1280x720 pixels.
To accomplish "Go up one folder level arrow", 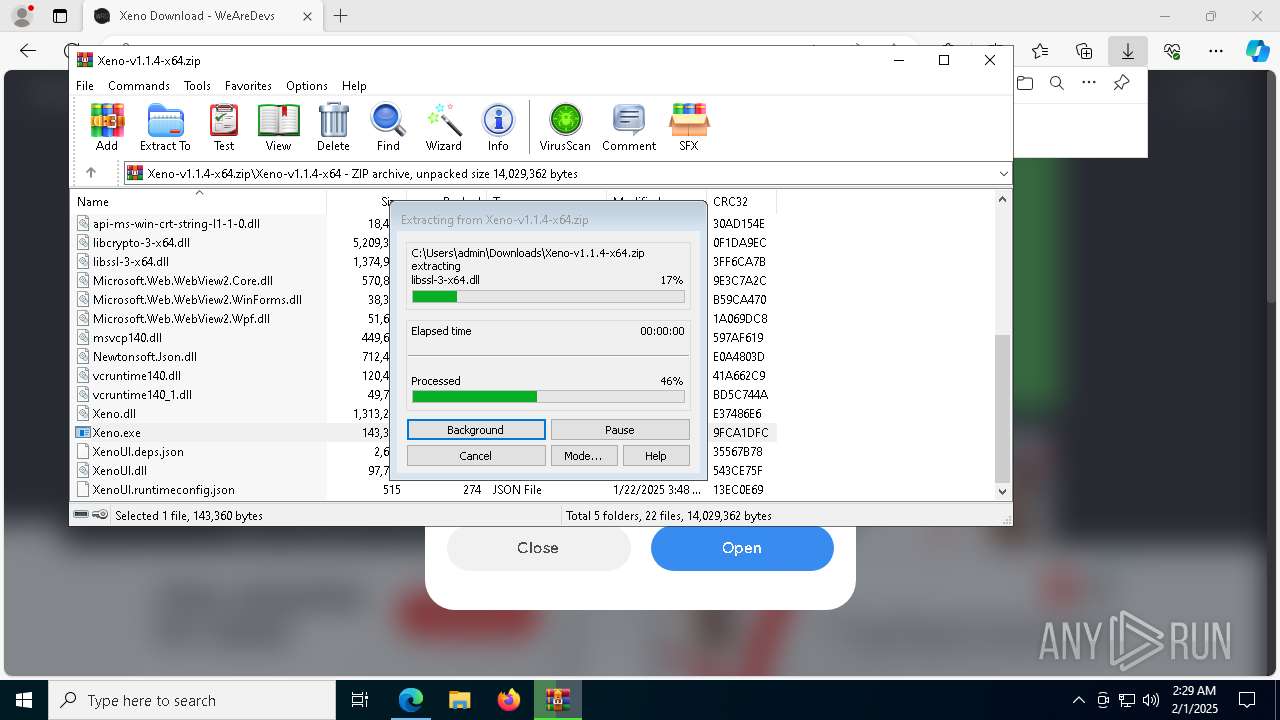I will coord(91,173).
